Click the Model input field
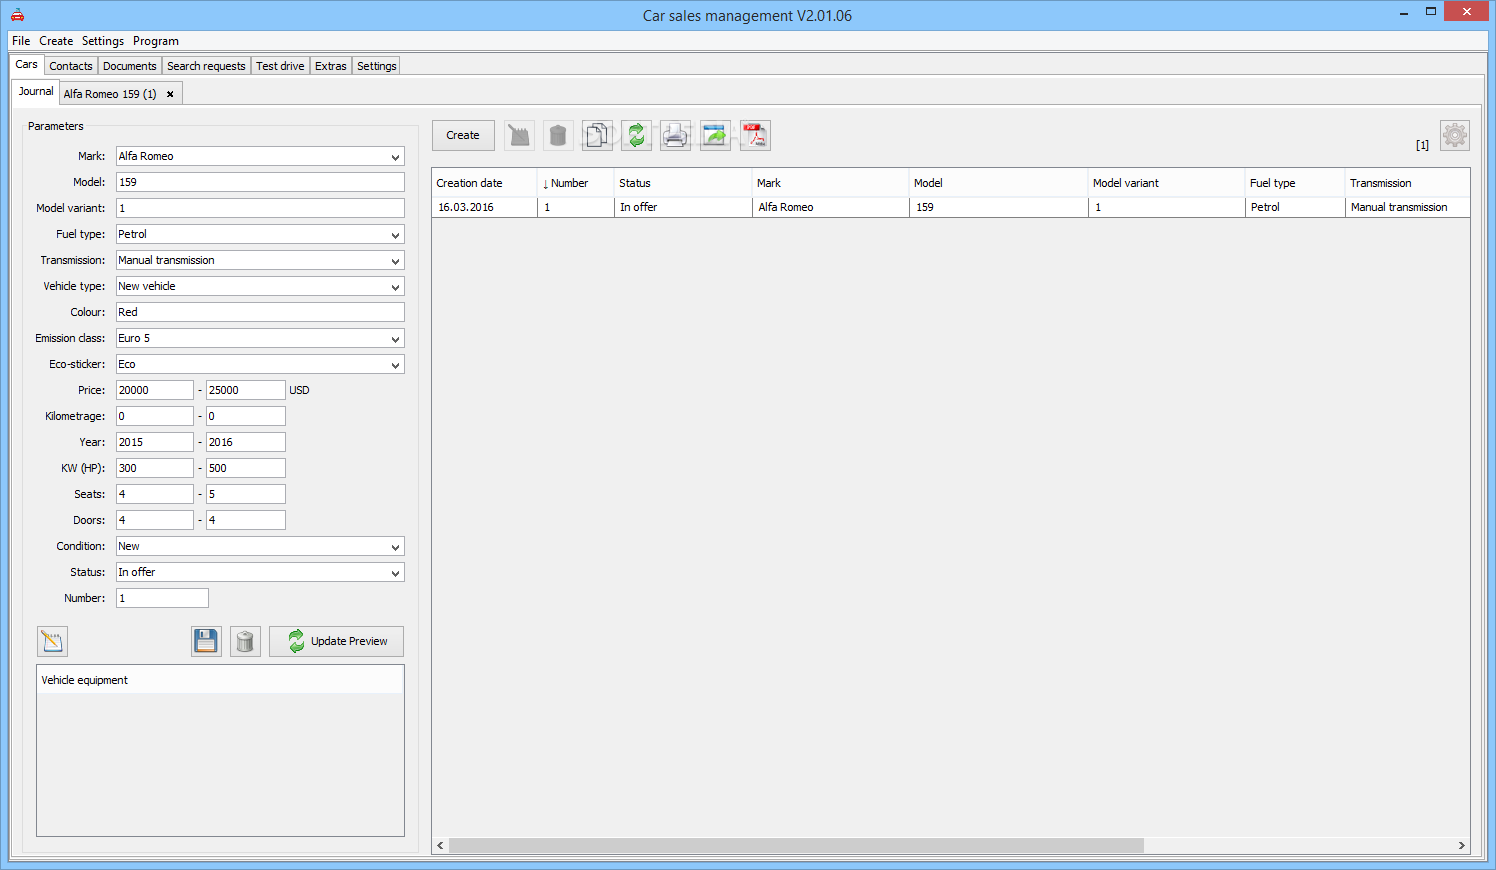The image size is (1496, 870). point(260,182)
